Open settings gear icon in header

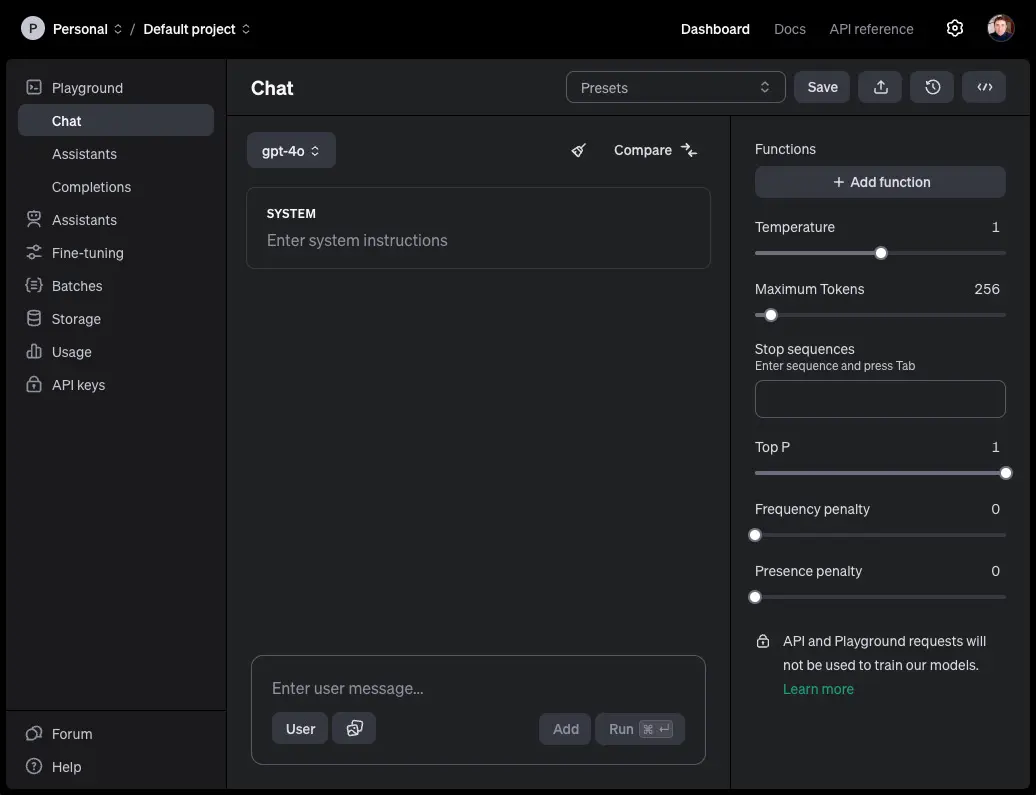tap(954, 29)
